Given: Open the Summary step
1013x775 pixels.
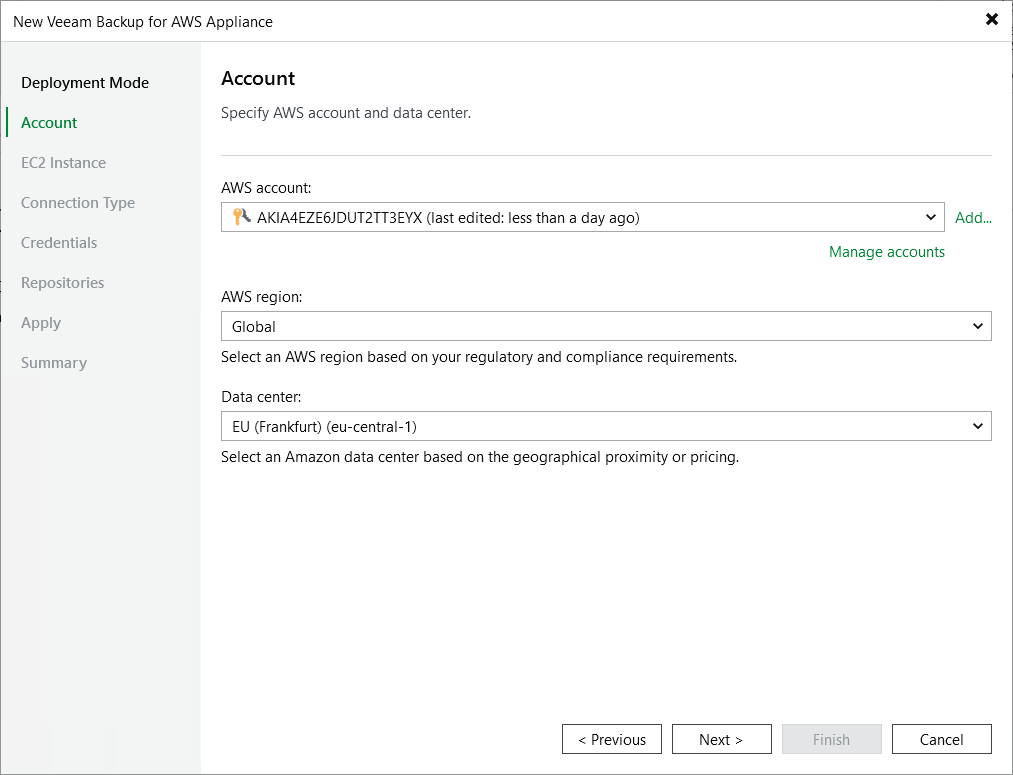Looking at the screenshot, I should coord(54,362).
